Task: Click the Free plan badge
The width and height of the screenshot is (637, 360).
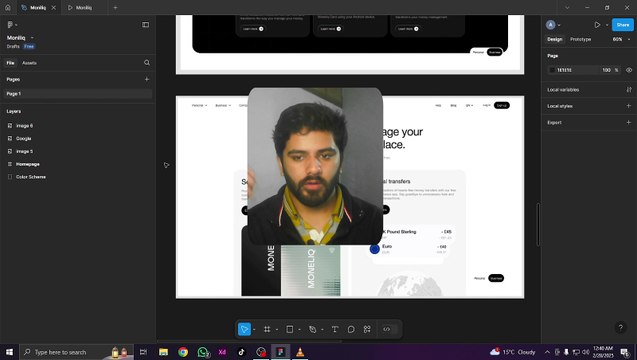Action: 29,46
